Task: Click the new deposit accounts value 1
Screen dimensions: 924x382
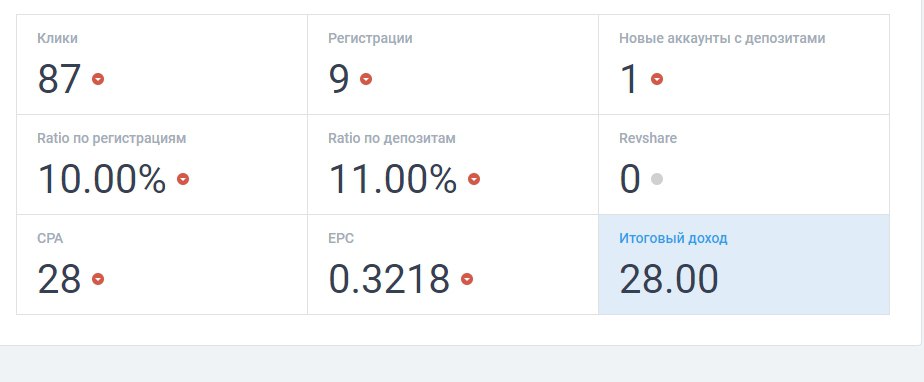Action: [x=629, y=79]
